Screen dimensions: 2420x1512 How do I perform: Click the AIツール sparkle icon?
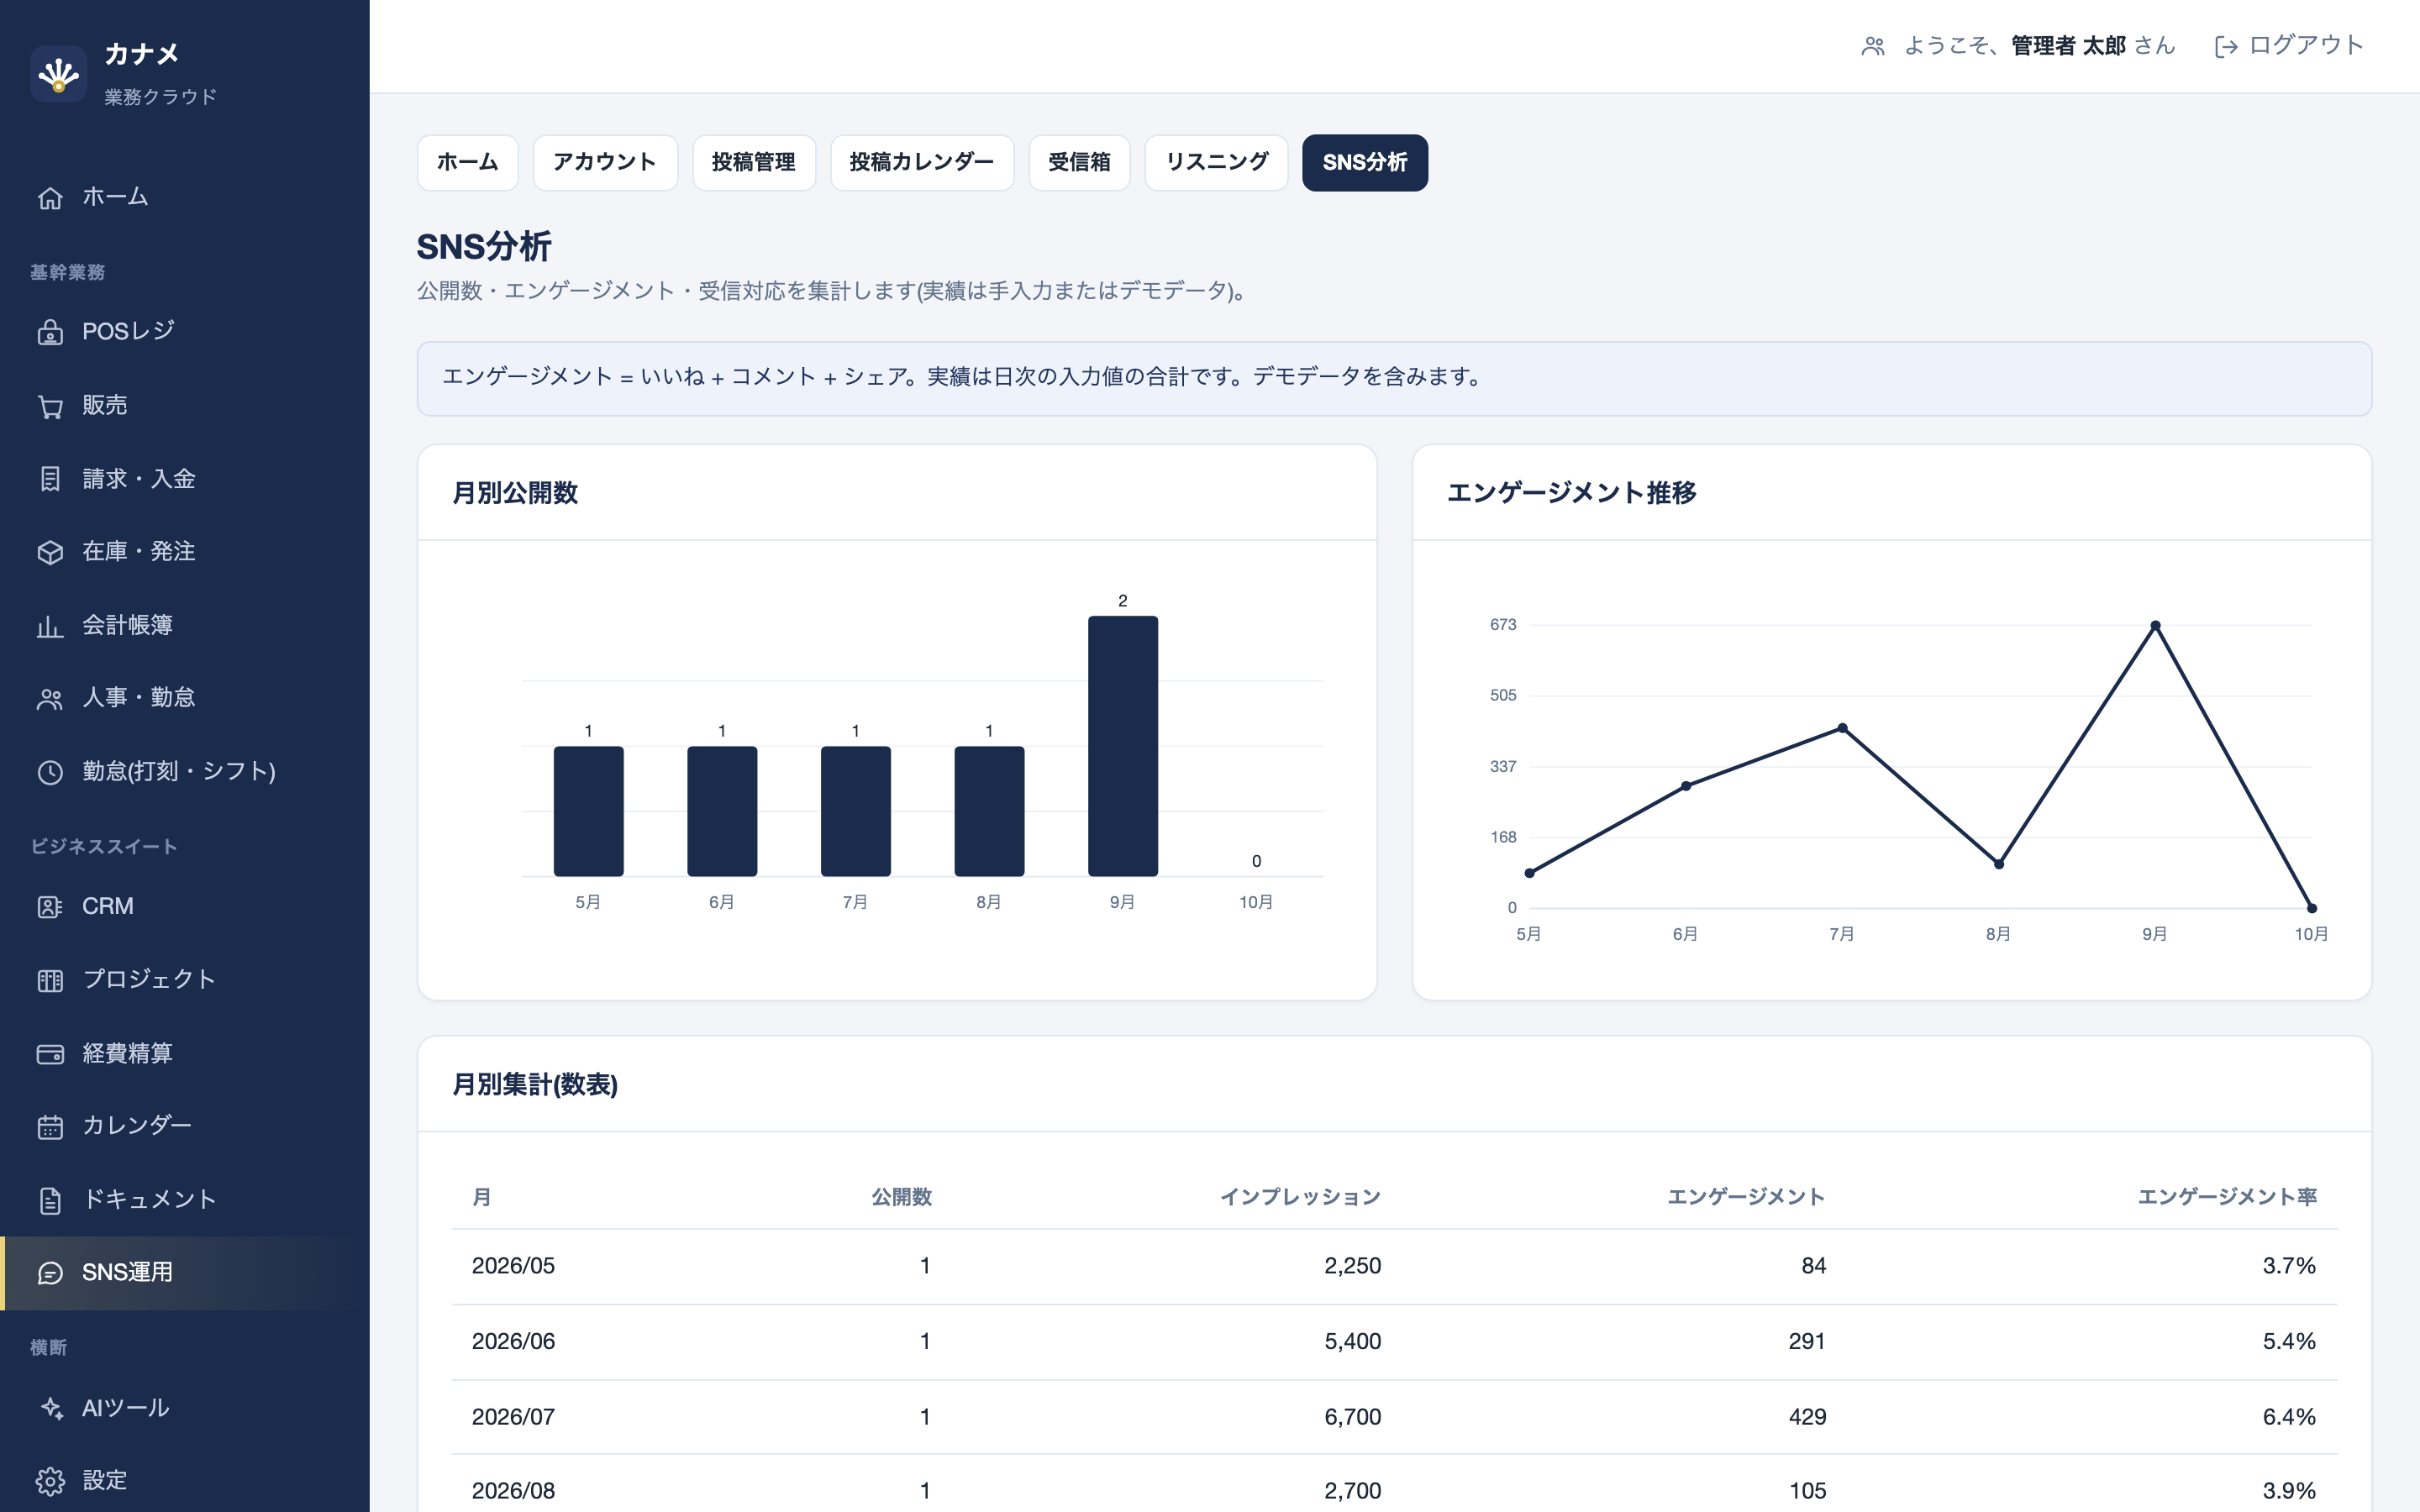pyautogui.click(x=50, y=1408)
